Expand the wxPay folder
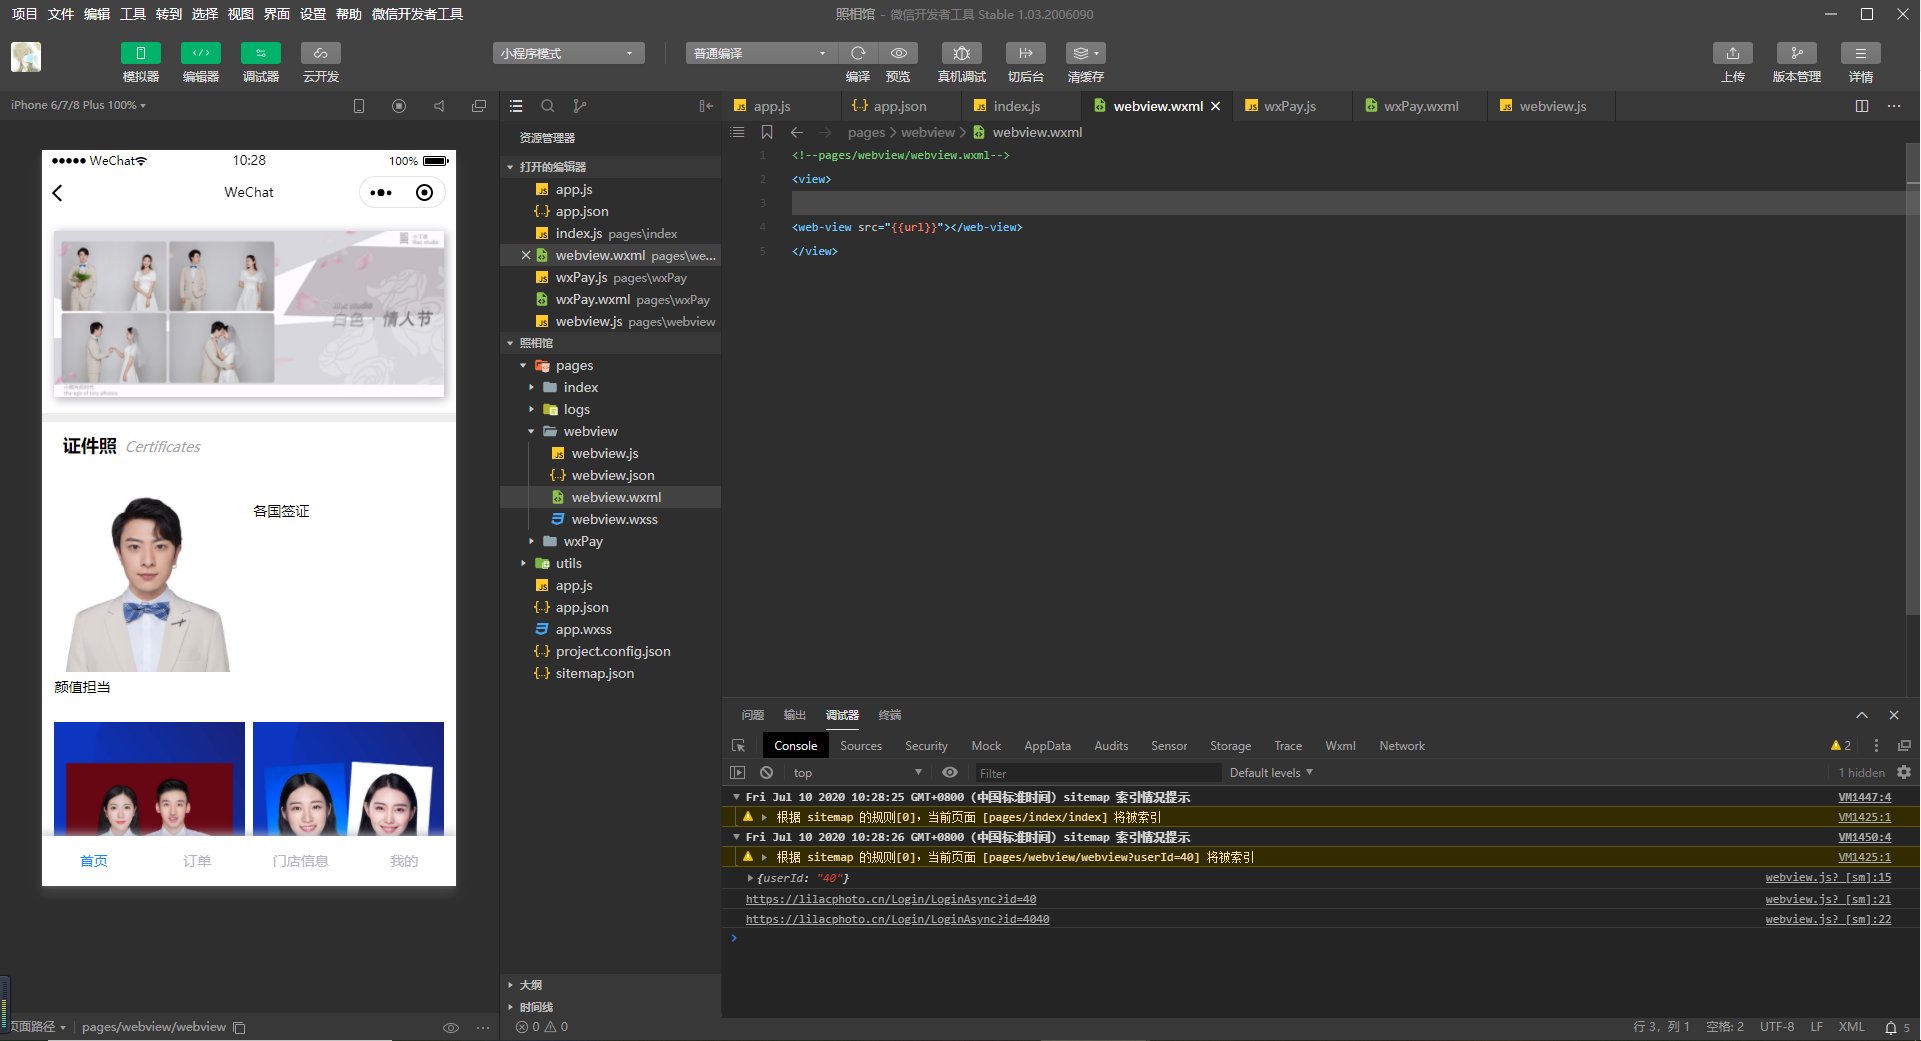 pos(531,542)
